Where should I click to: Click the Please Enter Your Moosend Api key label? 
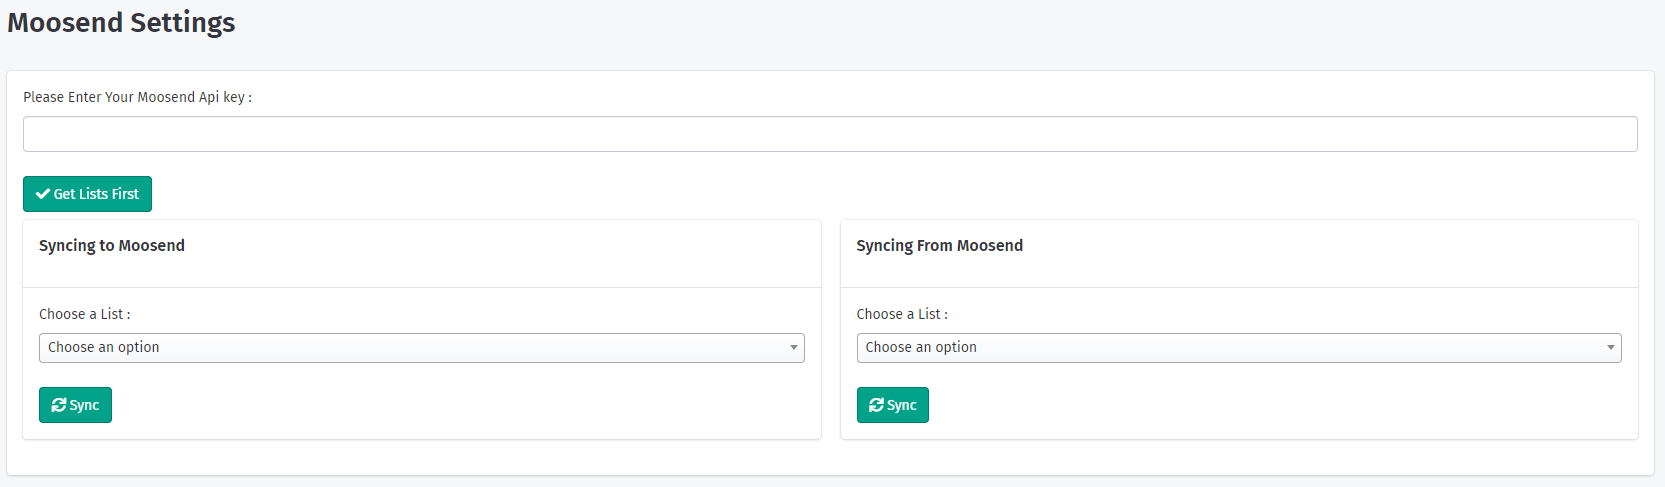point(137,97)
